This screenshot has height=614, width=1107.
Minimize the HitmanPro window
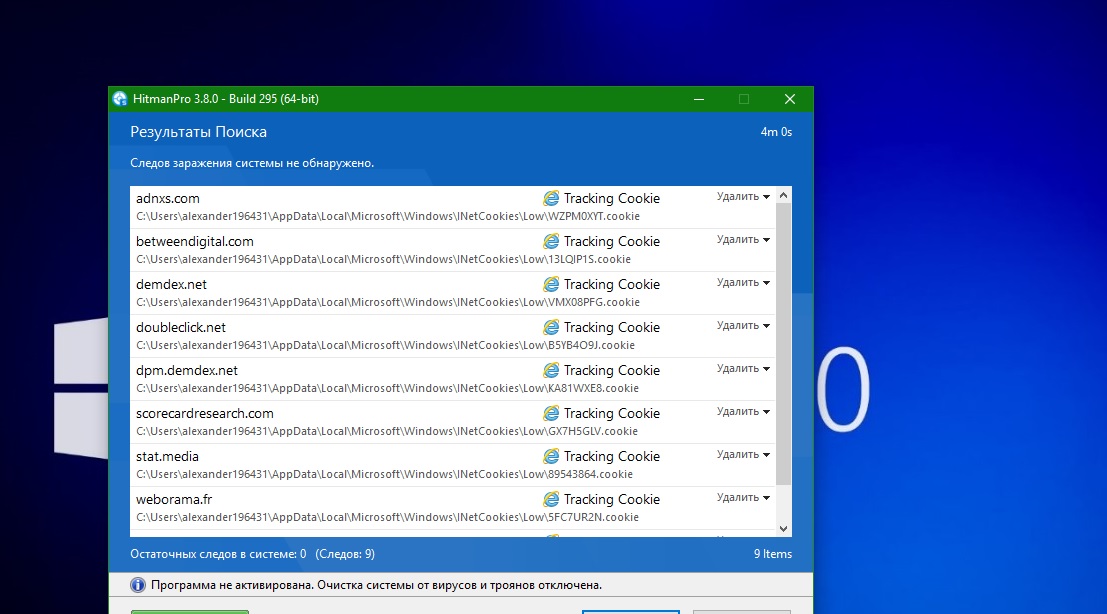(699, 99)
